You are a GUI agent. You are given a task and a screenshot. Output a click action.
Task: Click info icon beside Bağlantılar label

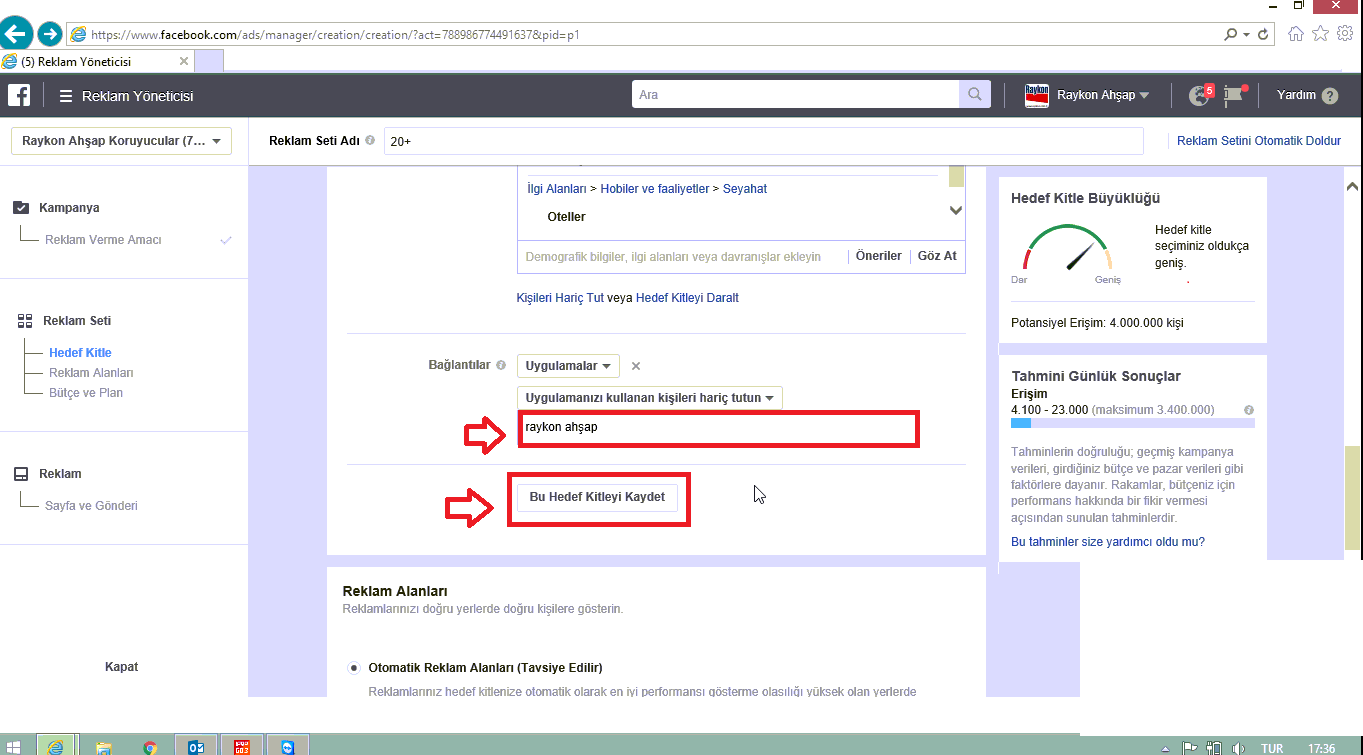500,365
